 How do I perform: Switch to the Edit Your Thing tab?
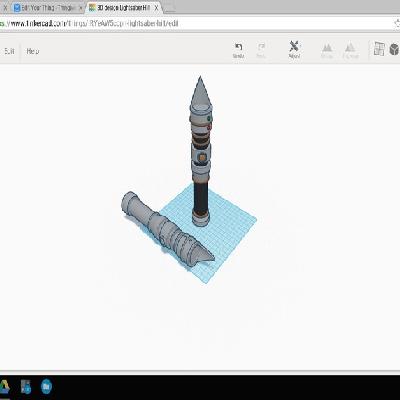point(48,8)
